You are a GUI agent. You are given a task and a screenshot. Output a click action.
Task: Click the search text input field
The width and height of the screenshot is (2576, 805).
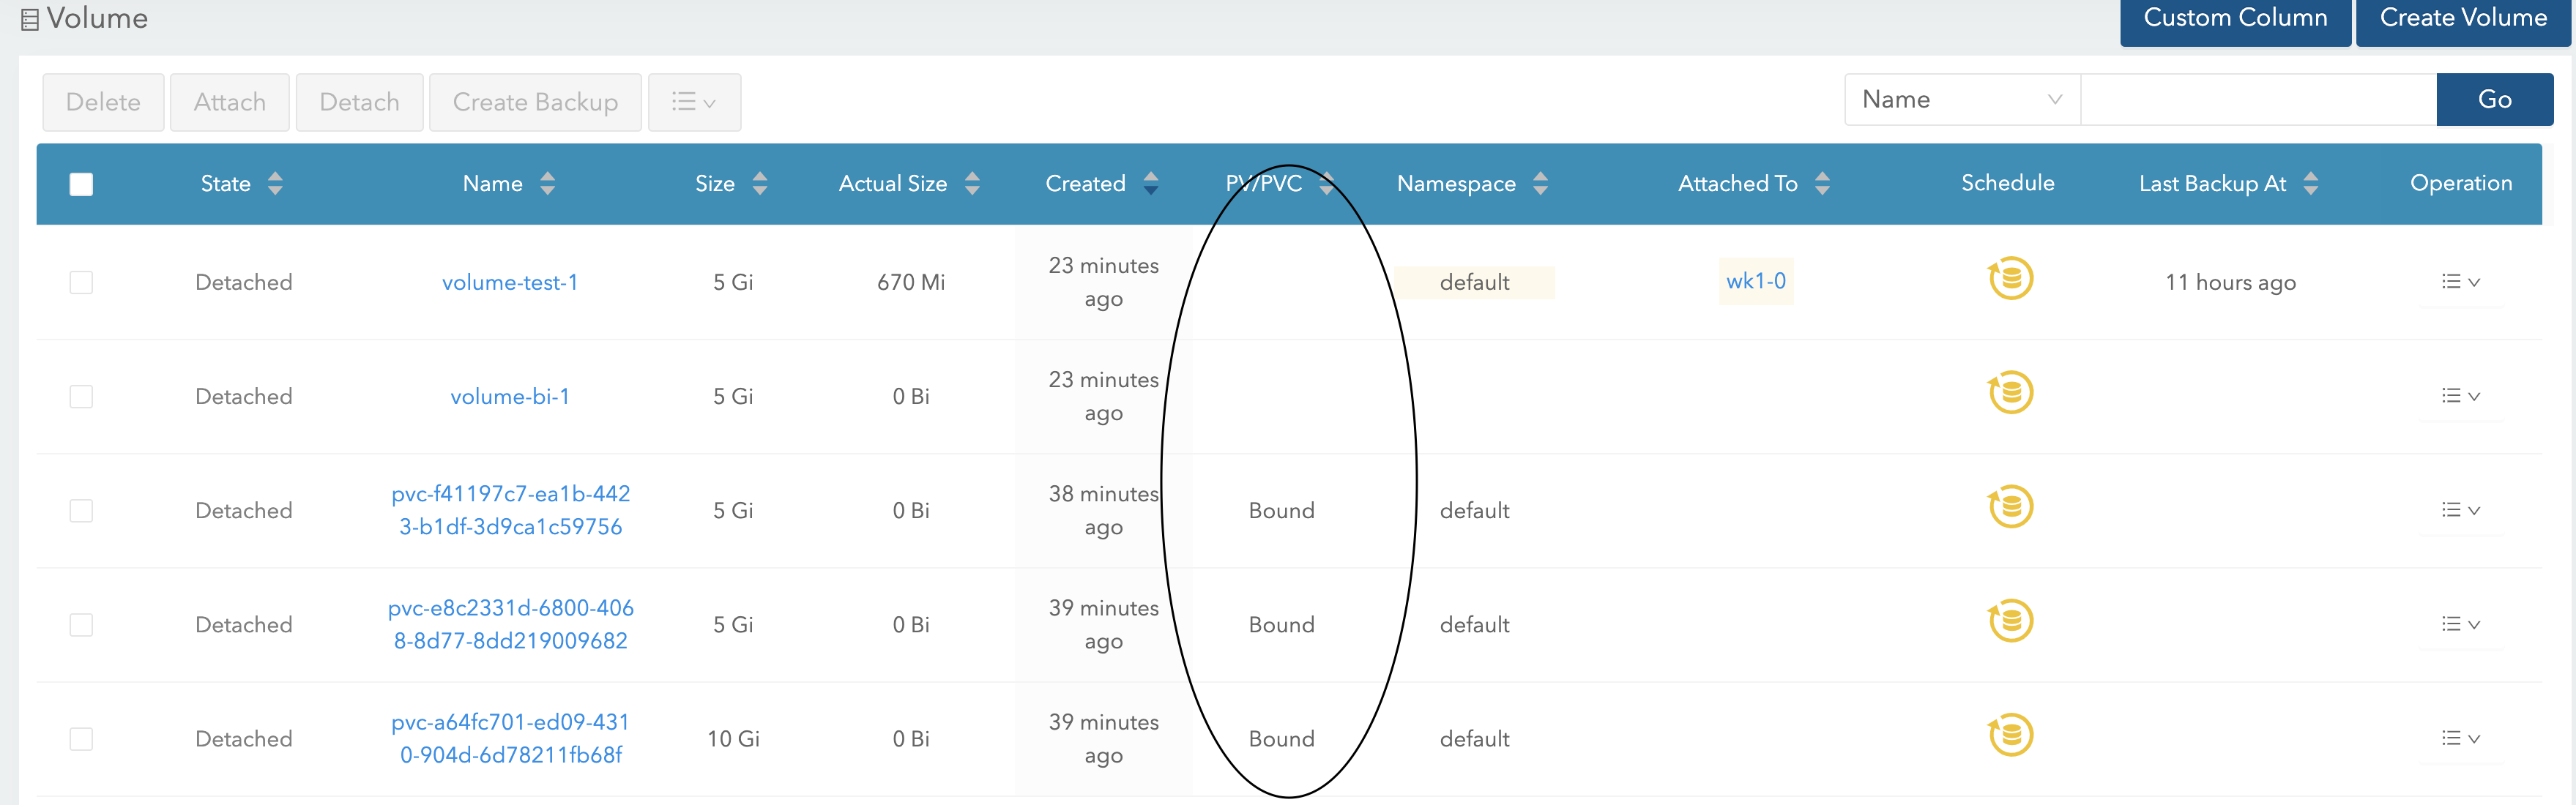pos(2257,99)
